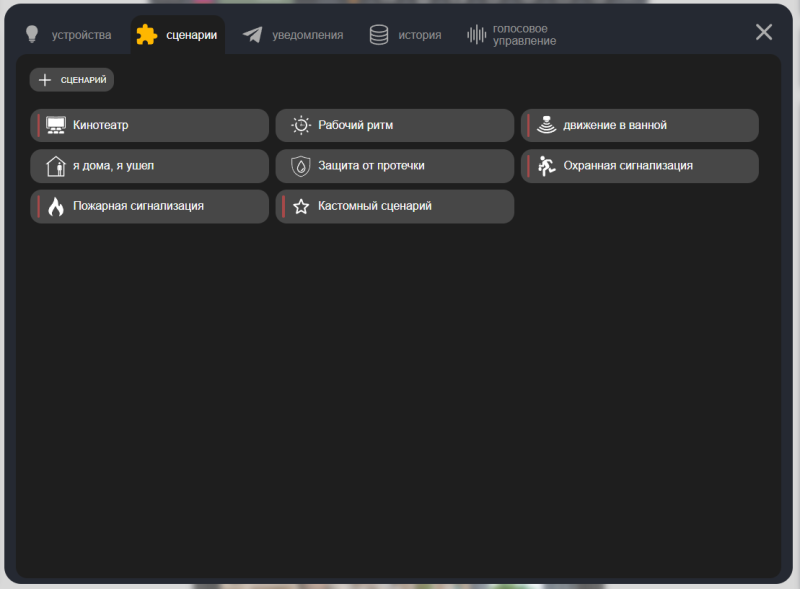Switch to the уведомления tab
Image resolution: width=800 pixels, height=589 pixels.
pos(293,35)
